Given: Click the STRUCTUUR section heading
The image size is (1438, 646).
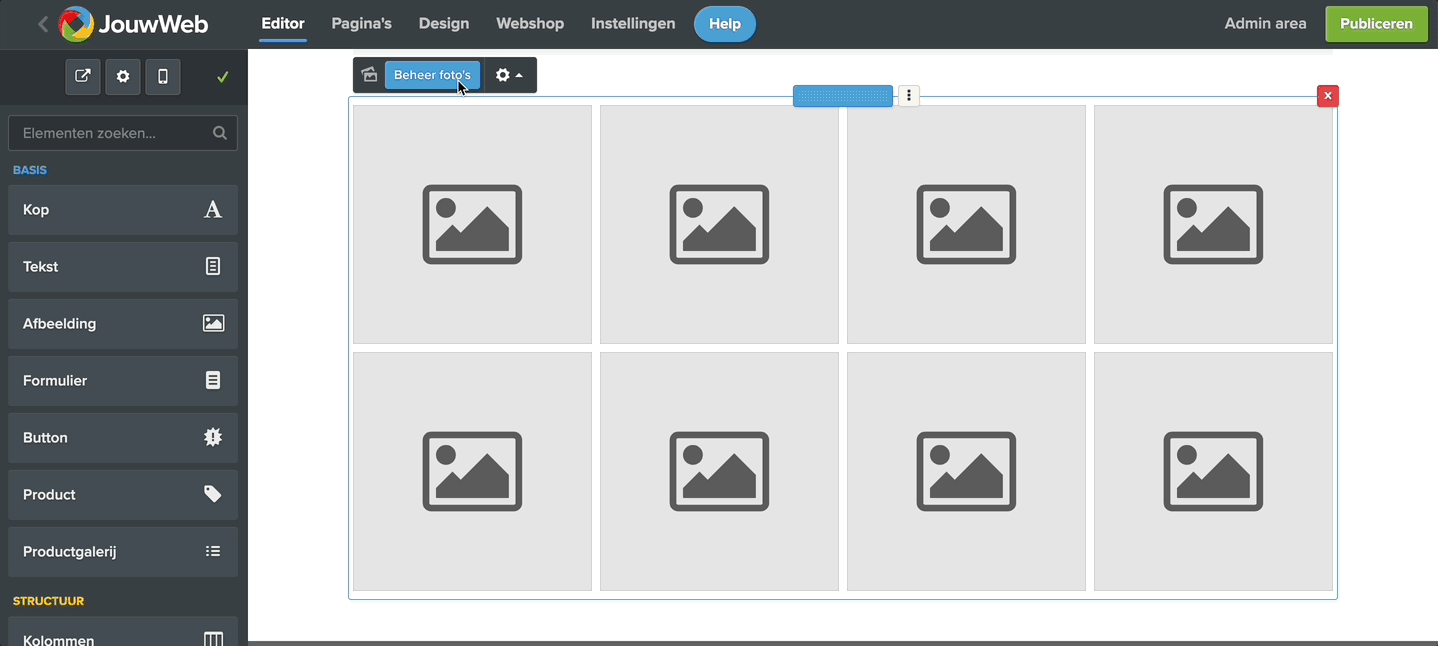Looking at the screenshot, I should click(x=48, y=601).
